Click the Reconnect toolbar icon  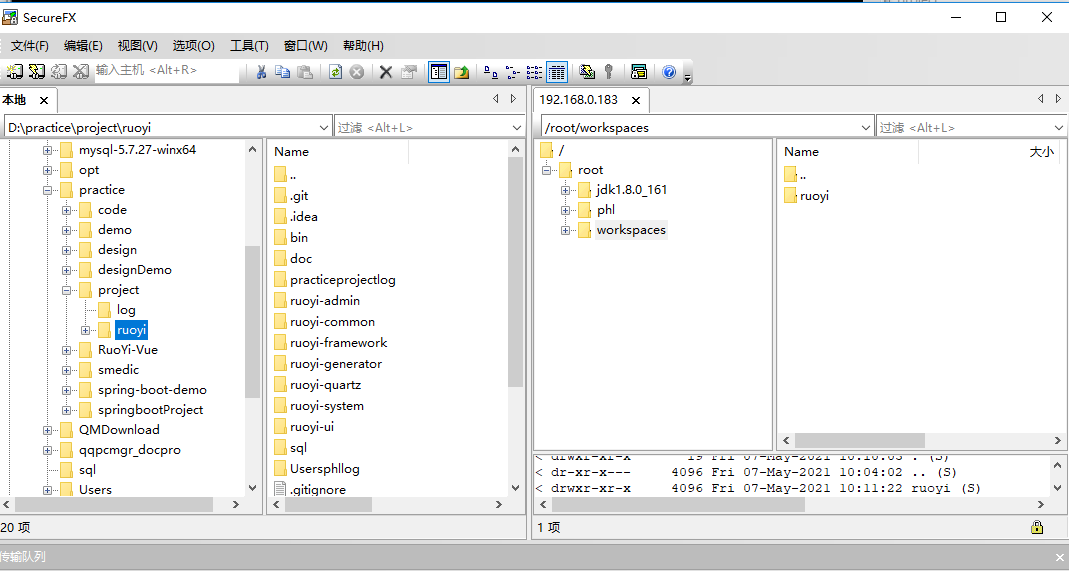point(59,72)
